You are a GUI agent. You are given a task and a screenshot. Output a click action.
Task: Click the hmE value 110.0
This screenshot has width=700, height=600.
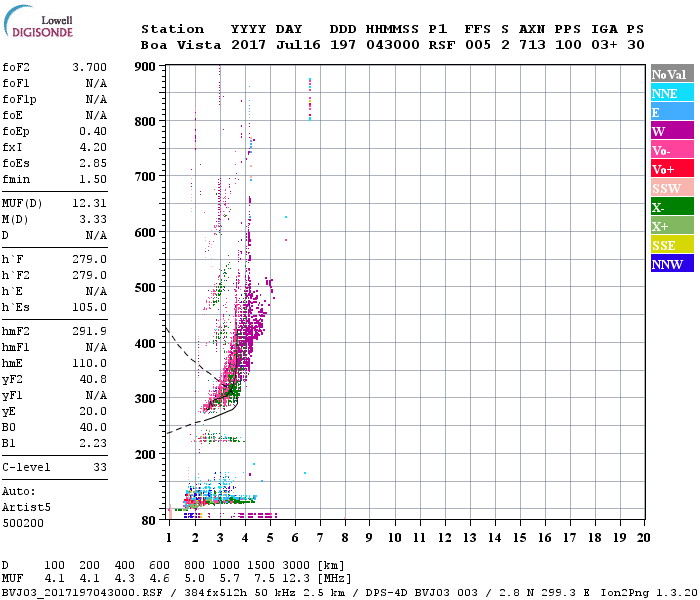click(89, 363)
